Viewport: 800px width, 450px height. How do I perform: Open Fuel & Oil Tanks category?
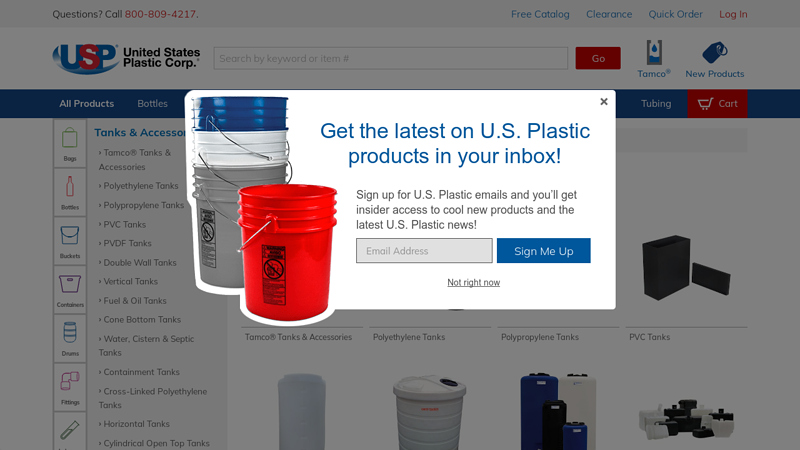pyautogui.click(x=133, y=301)
